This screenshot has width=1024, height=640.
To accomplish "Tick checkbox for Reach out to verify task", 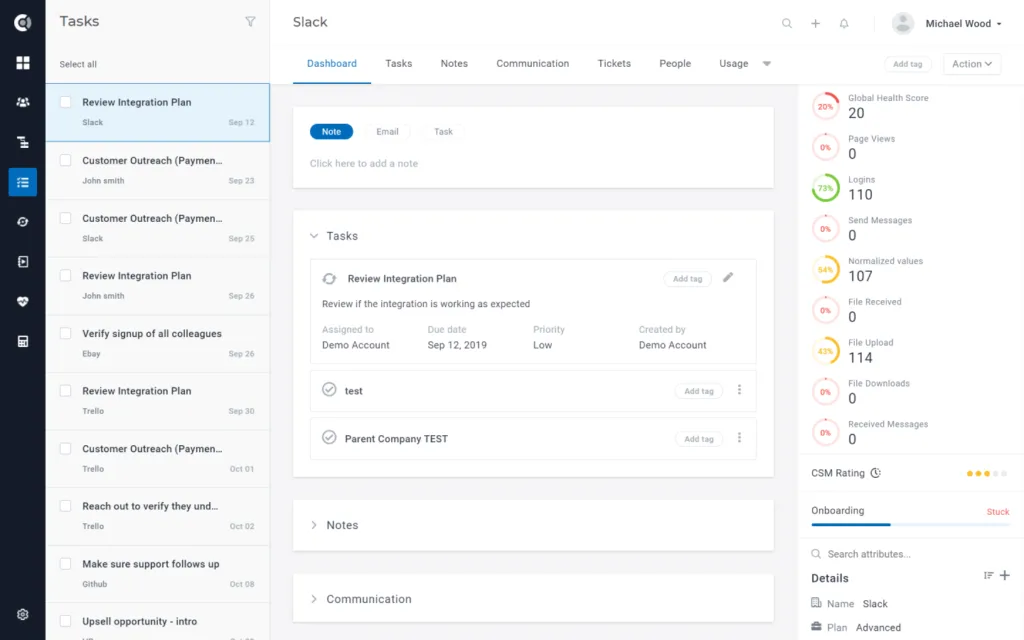I will pyautogui.click(x=65, y=506).
